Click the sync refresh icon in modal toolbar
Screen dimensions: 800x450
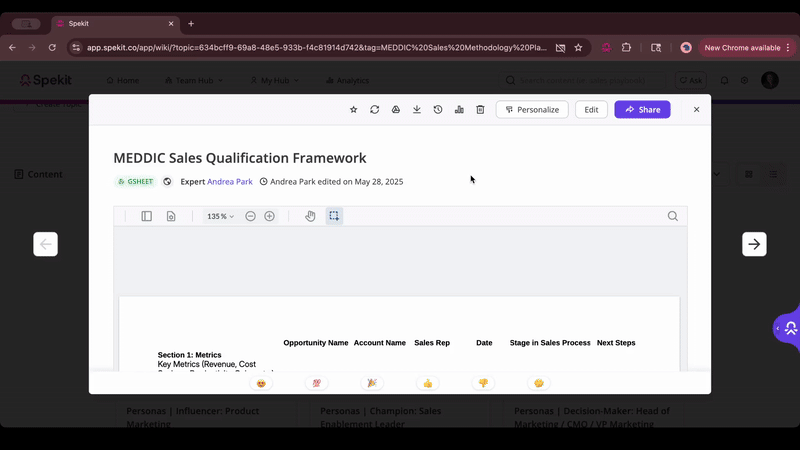(374, 110)
